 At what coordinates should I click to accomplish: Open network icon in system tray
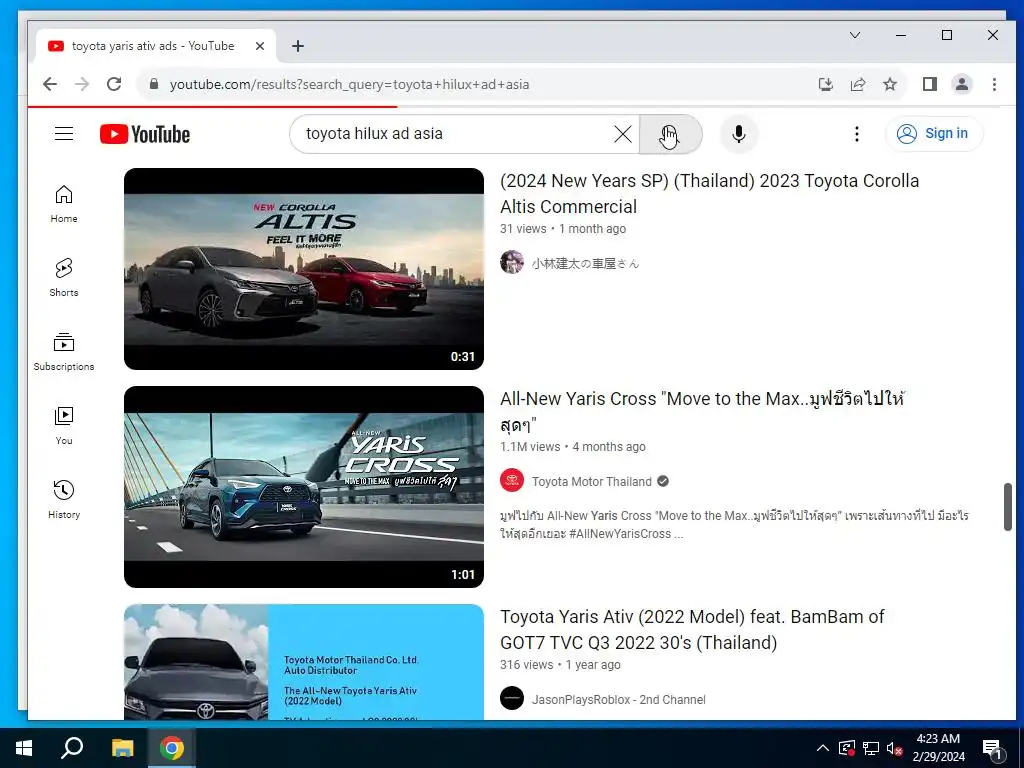click(x=871, y=748)
